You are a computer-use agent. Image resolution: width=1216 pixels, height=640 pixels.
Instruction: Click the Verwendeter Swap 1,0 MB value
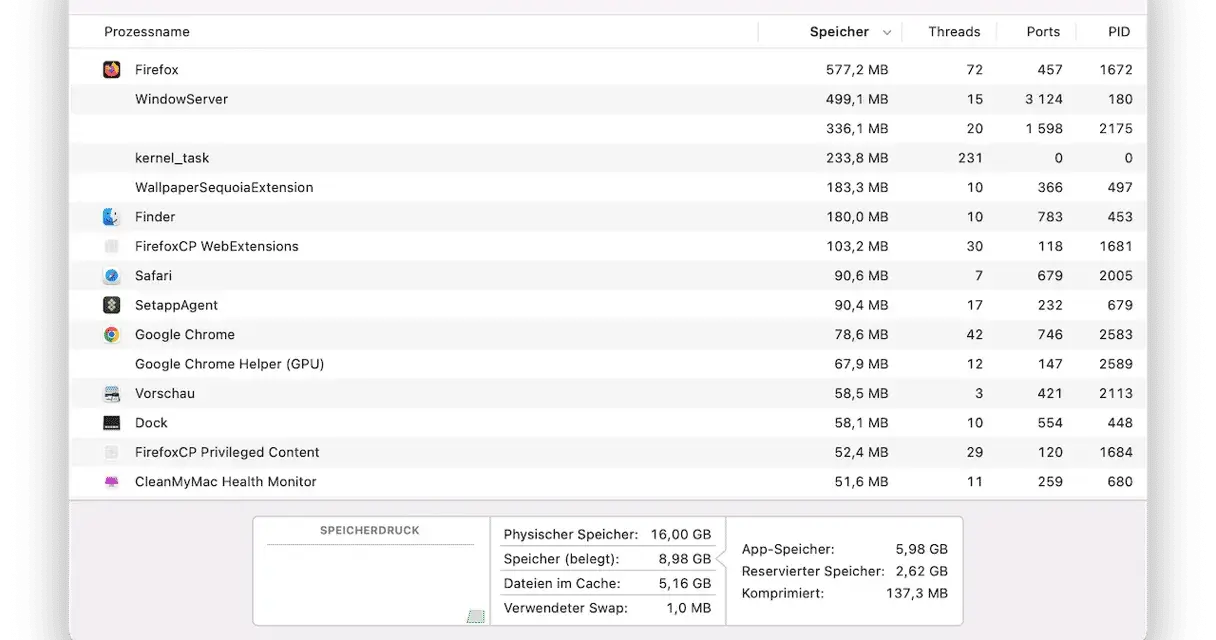click(x=689, y=607)
